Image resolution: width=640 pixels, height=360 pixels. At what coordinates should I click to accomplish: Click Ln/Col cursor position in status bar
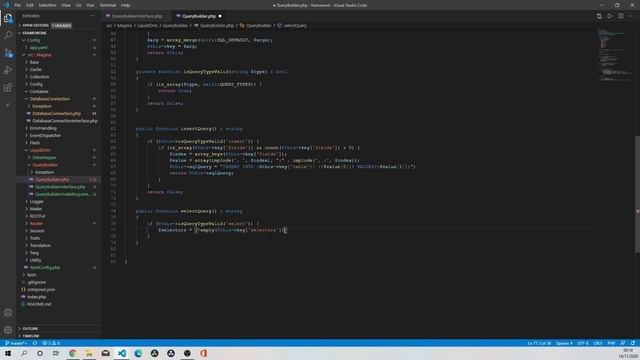tap(539, 343)
